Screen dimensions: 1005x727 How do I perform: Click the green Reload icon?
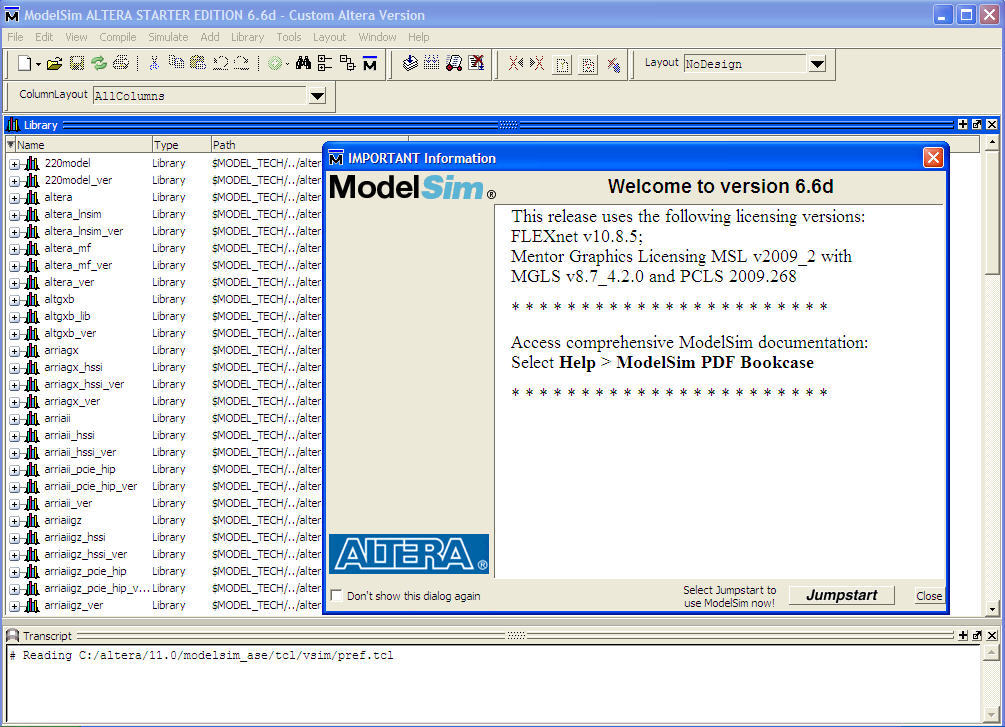click(x=98, y=63)
